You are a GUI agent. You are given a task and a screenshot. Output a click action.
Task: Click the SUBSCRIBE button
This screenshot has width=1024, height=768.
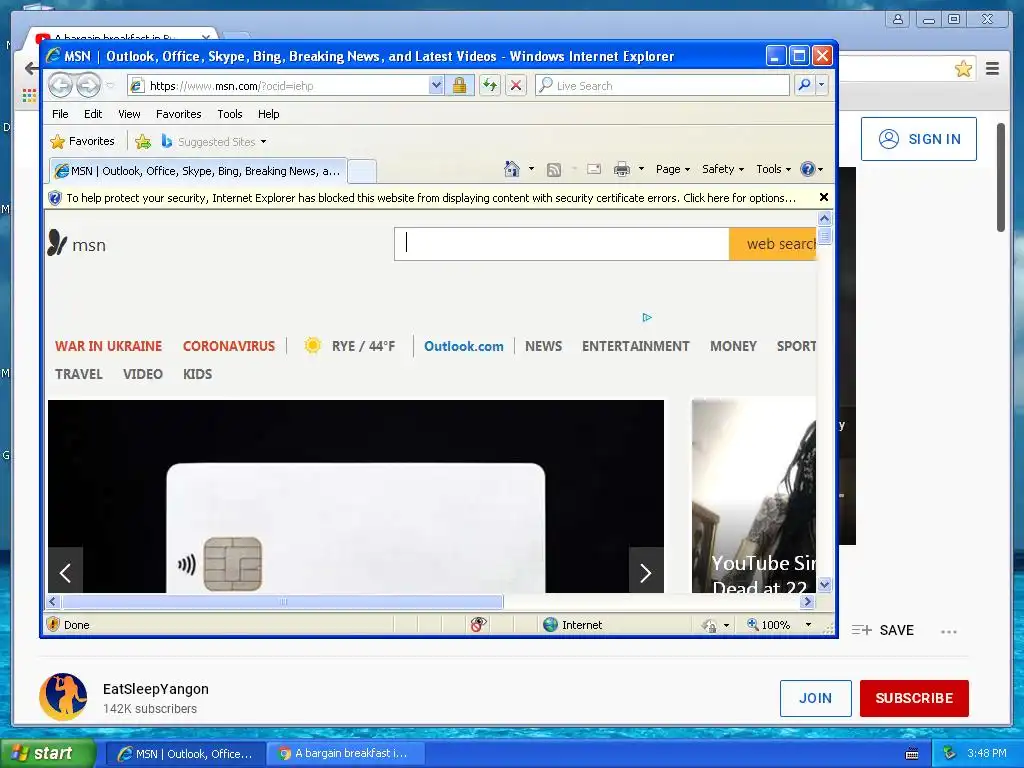click(x=914, y=698)
